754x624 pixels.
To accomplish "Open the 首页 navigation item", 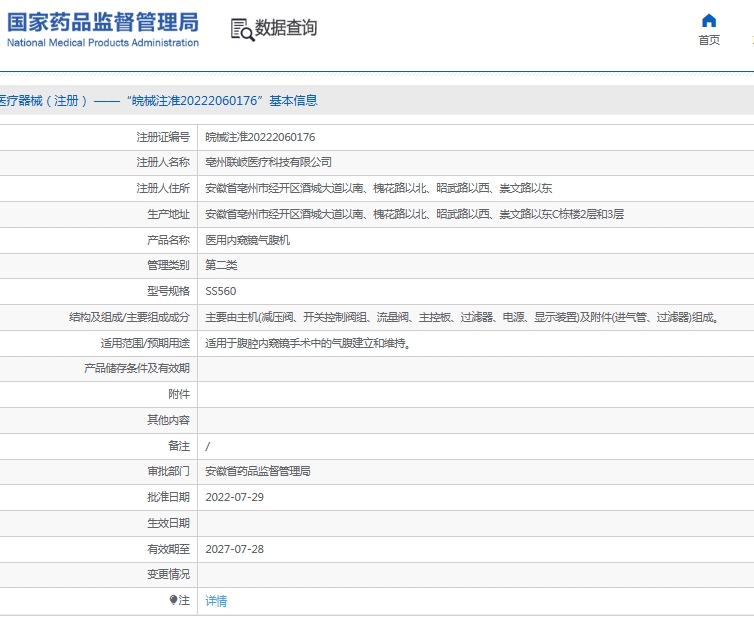I will point(709,40).
